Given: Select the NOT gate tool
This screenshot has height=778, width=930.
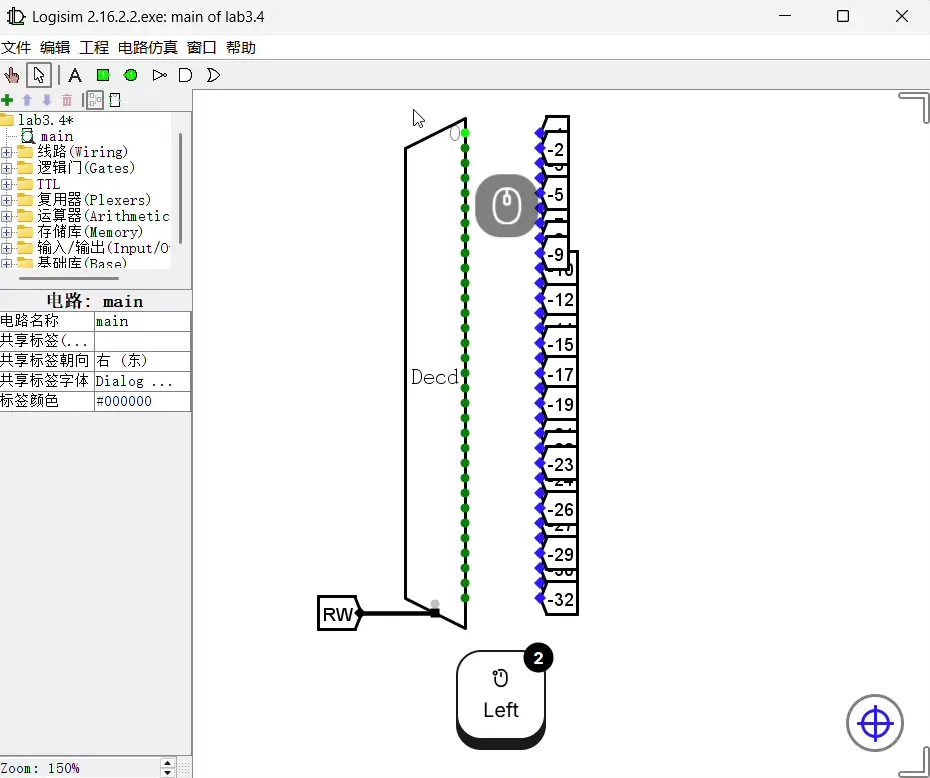Looking at the screenshot, I should click(x=159, y=75).
